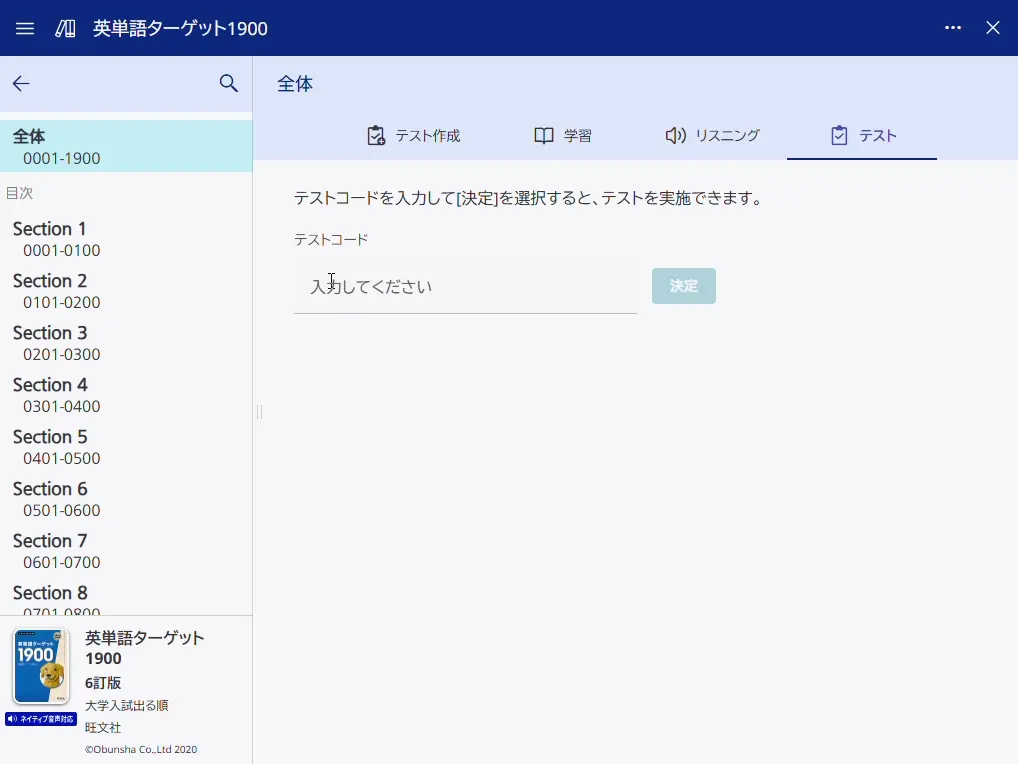Select the checklist icon on the テスト tab
The width and height of the screenshot is (1018, 764).
click(x=838, y=134)
